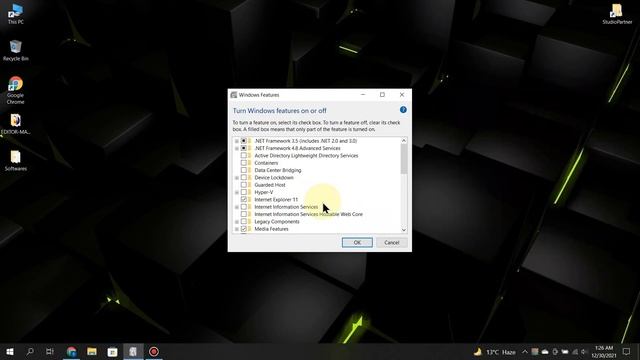Expand the Hyper-V tree node

pos(237,193)
